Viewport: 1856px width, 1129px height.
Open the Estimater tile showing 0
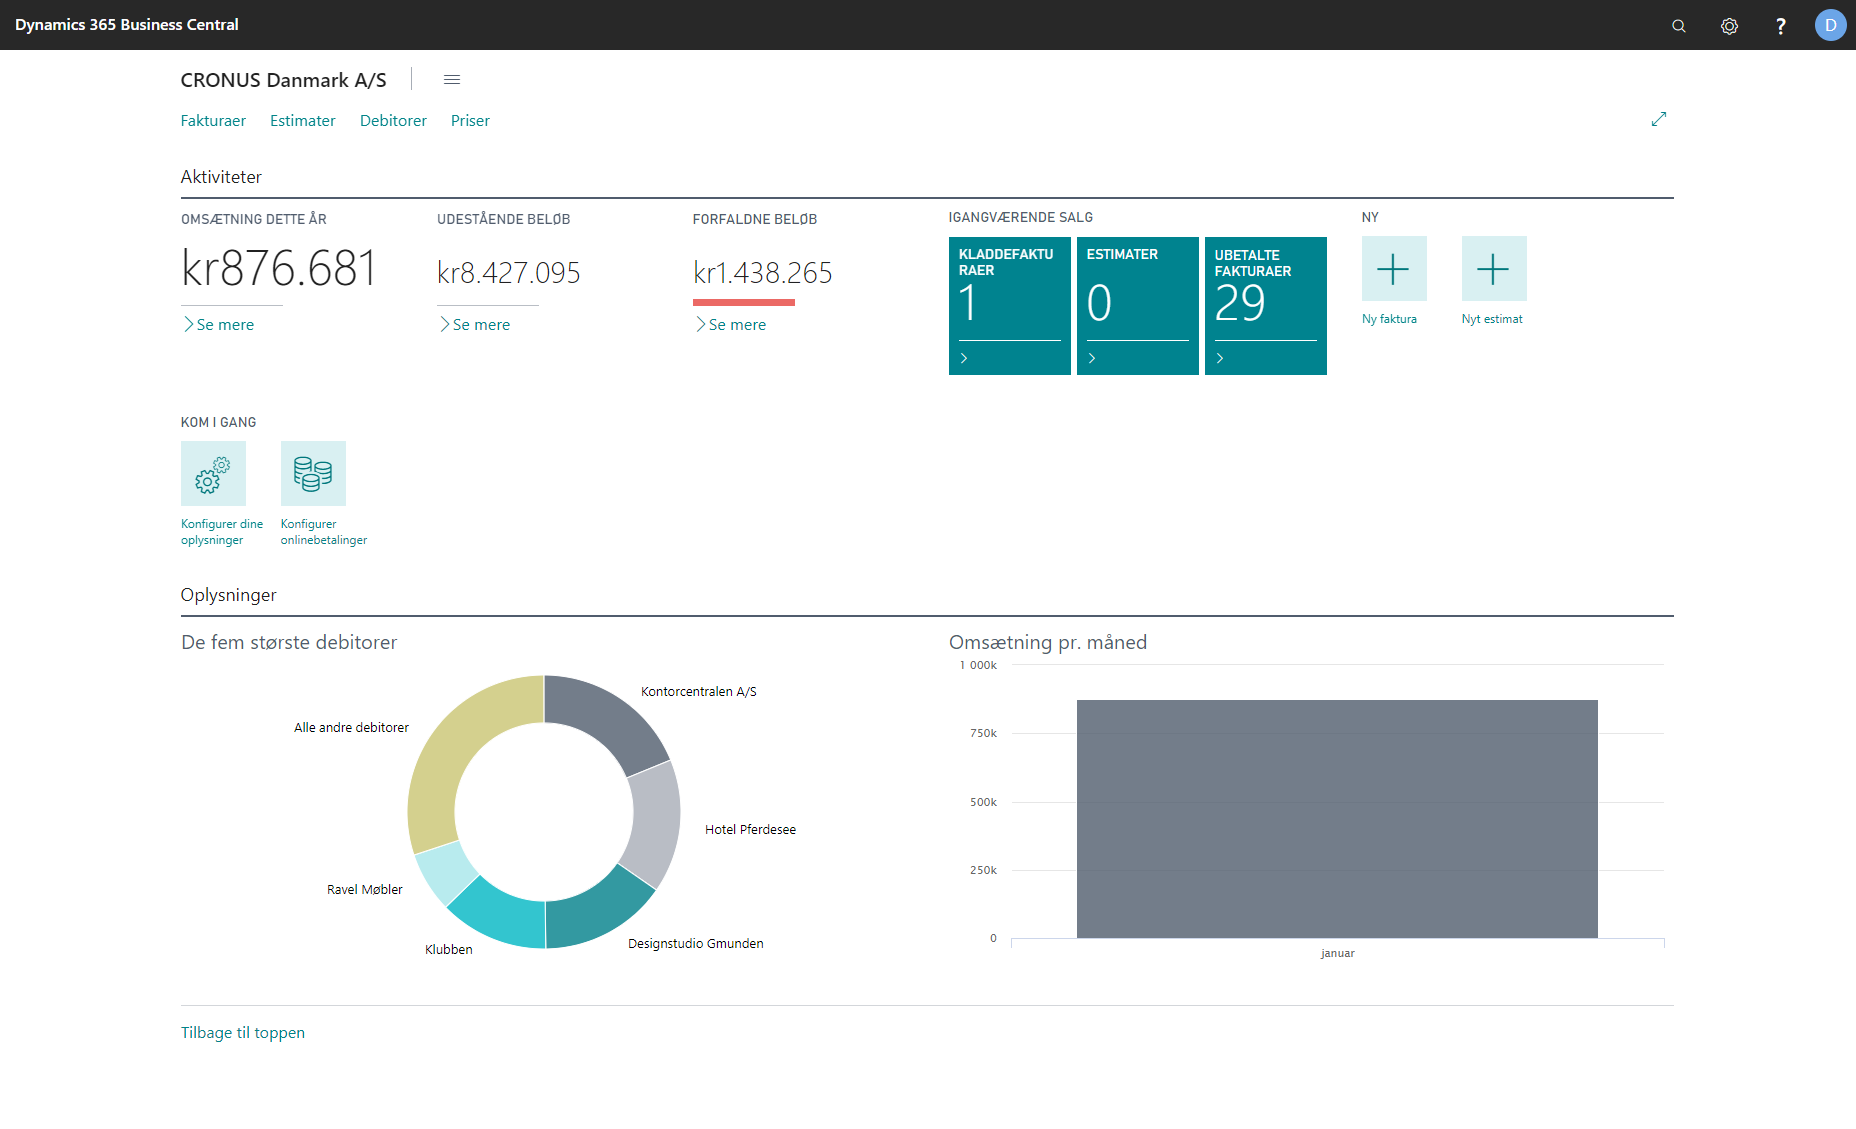(1138, 306)
